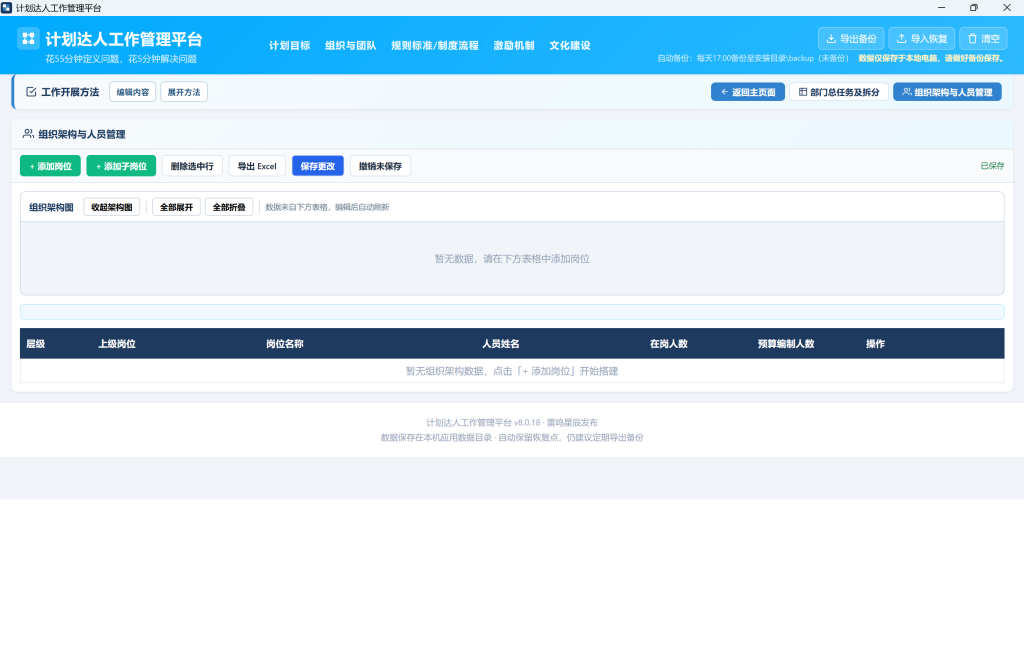Click the 导入恢复 upload icon button
The width and height of the screenshot is (1024, 648).
tap(921, 39)
